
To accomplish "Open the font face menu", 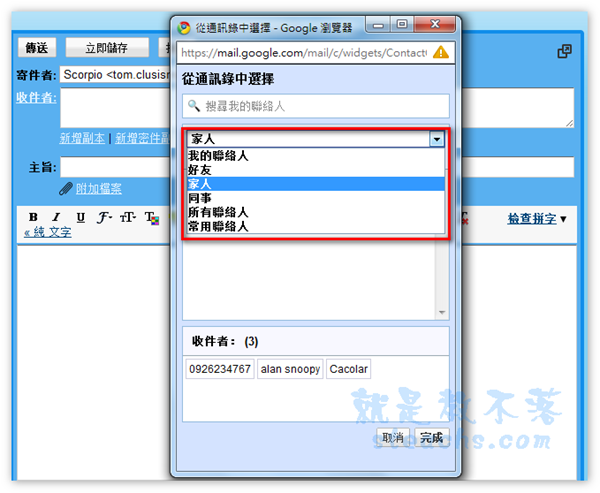I will (104, 217).
